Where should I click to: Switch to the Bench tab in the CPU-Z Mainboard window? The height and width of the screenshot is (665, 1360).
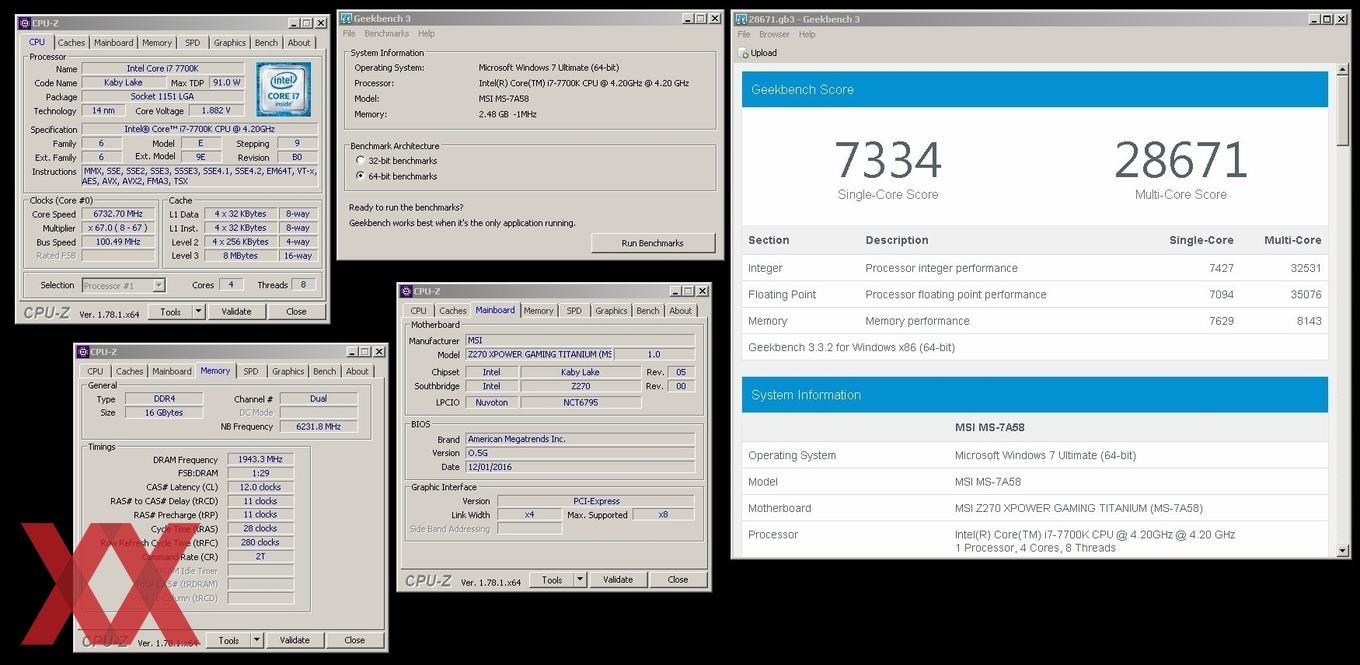pyautogui.click(x=648, y=310)
